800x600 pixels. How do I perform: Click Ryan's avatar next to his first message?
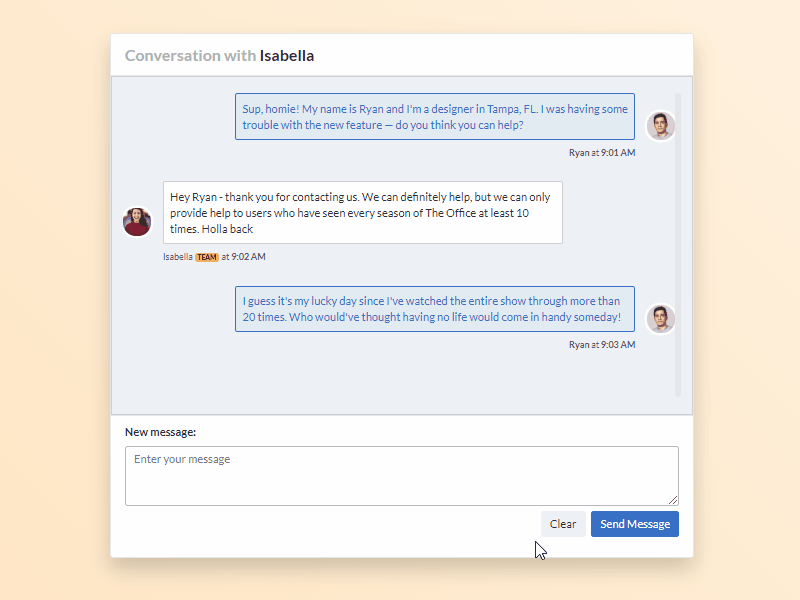pyautogui.click(x=660, y=125)
